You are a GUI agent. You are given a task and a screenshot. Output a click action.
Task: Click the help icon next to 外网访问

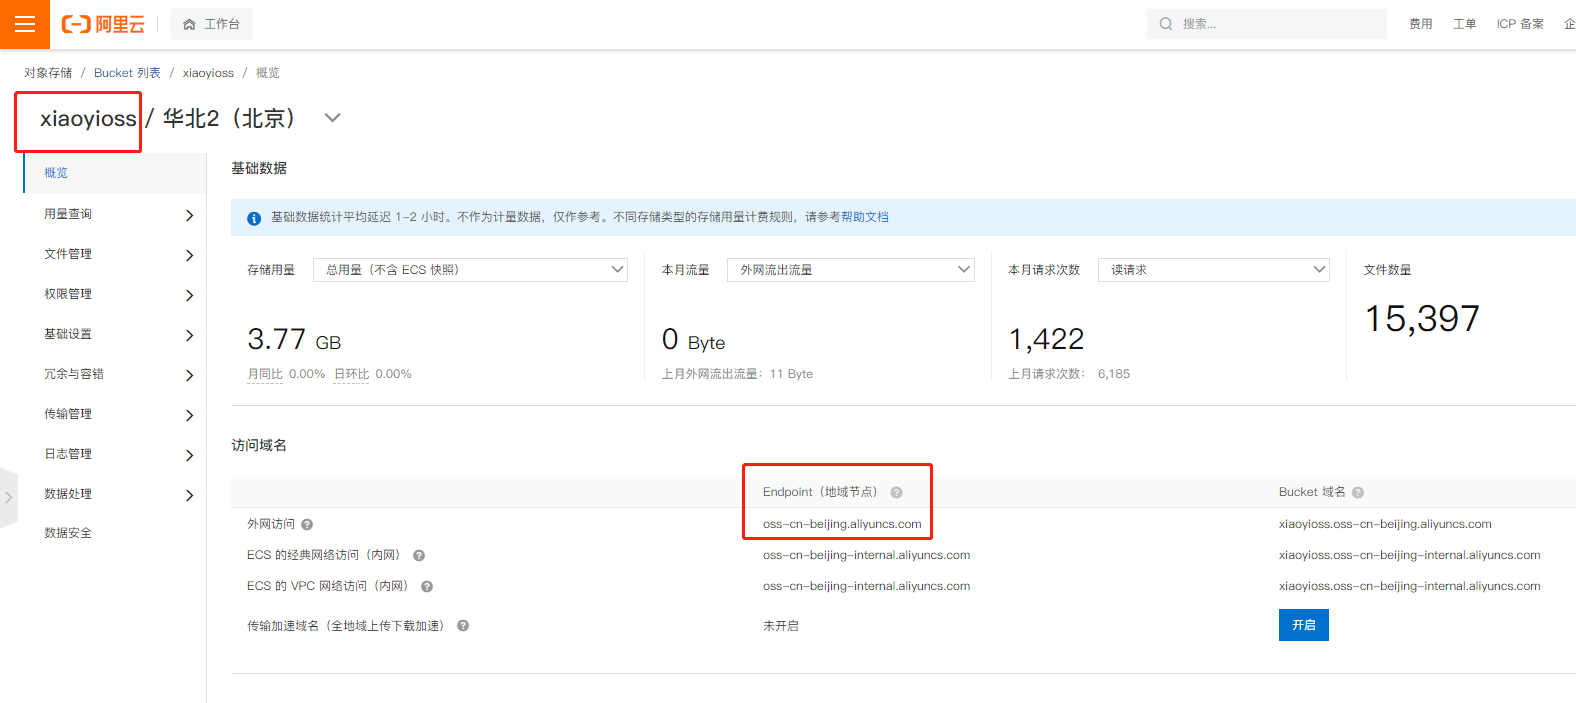pos(307,524)
